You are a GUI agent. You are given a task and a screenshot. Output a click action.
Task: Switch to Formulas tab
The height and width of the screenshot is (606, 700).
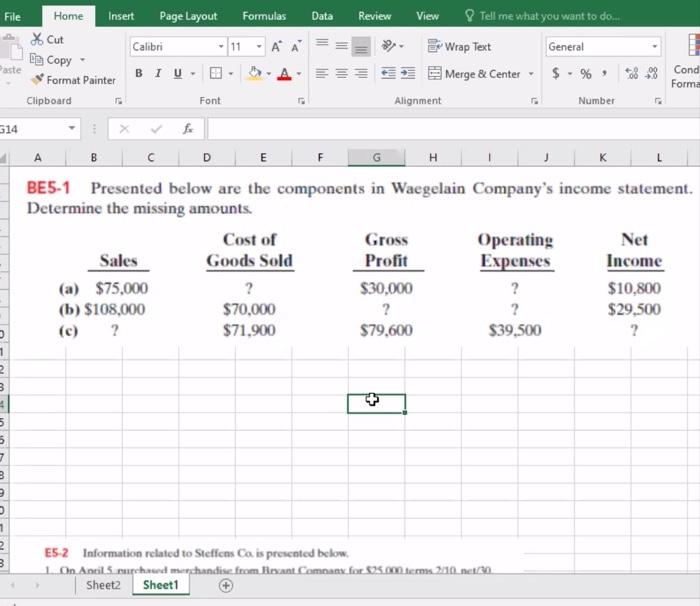click(264, 16)
